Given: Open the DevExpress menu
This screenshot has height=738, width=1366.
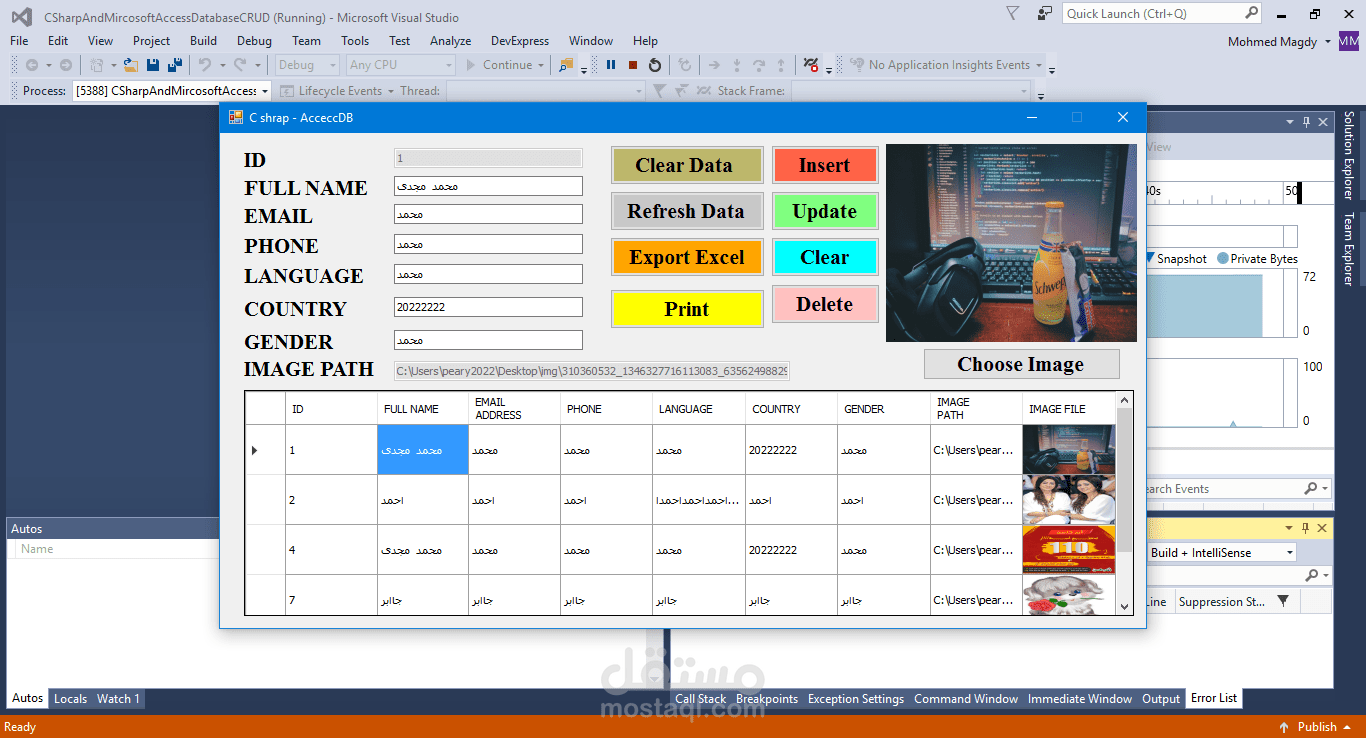Looking at the screenshot, I should pyautogui.click(x=519, y=41).
